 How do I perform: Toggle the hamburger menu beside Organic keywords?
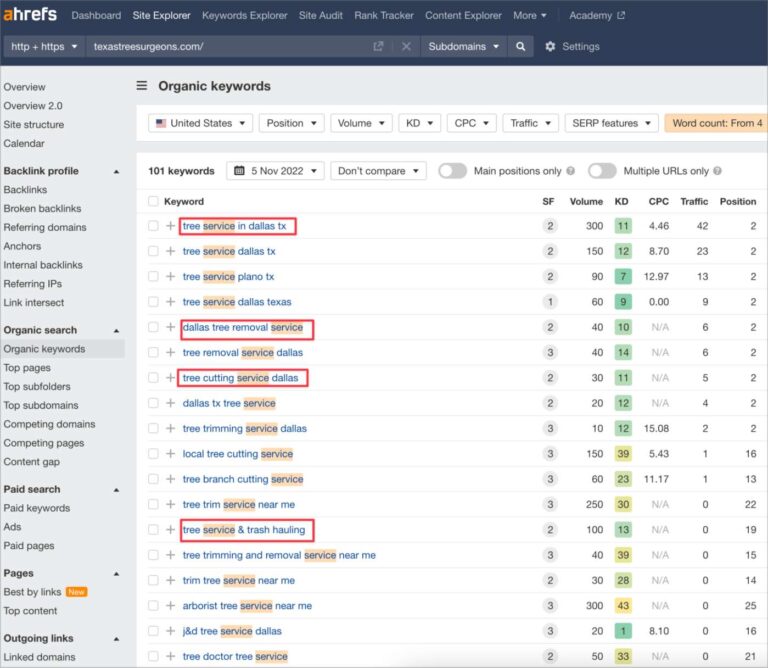click(142, 86)
